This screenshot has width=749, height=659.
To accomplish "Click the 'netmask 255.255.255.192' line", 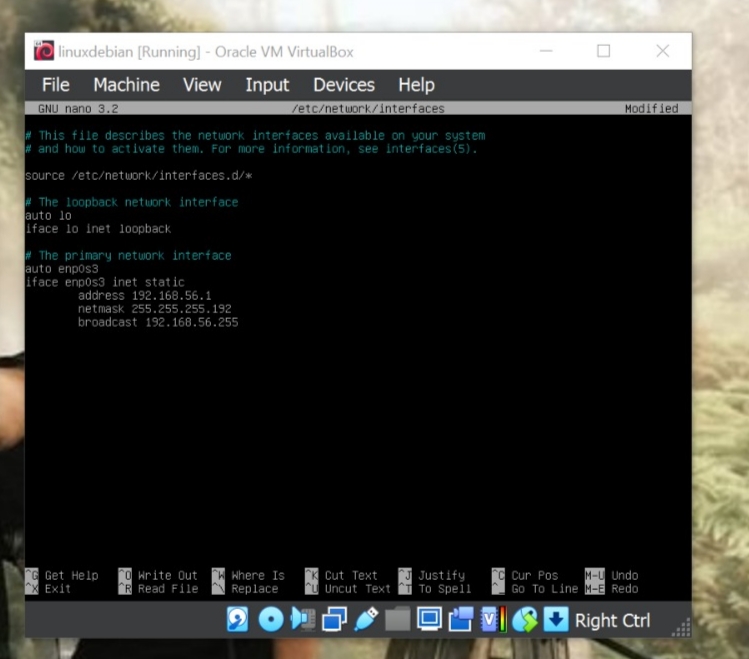I will (154, 309).
